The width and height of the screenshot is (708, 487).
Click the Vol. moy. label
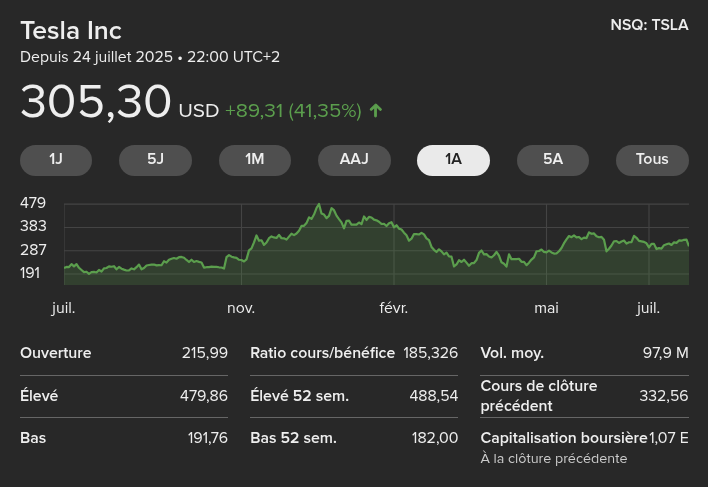pos(512,353)
